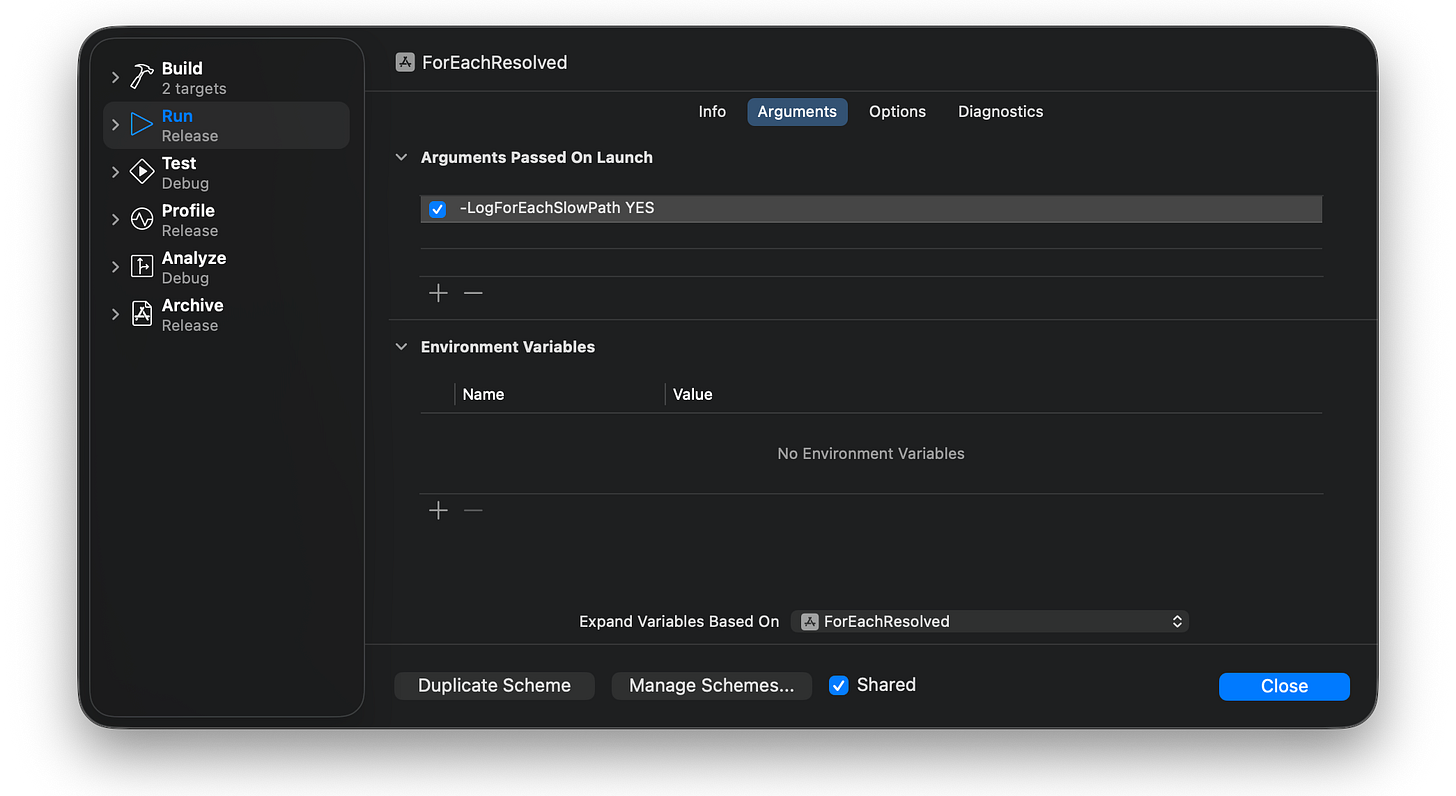This screenshot has width=1456, height=796.
Task: Click the Duplicate Scheme button
Action: click(x=494, y=686)
